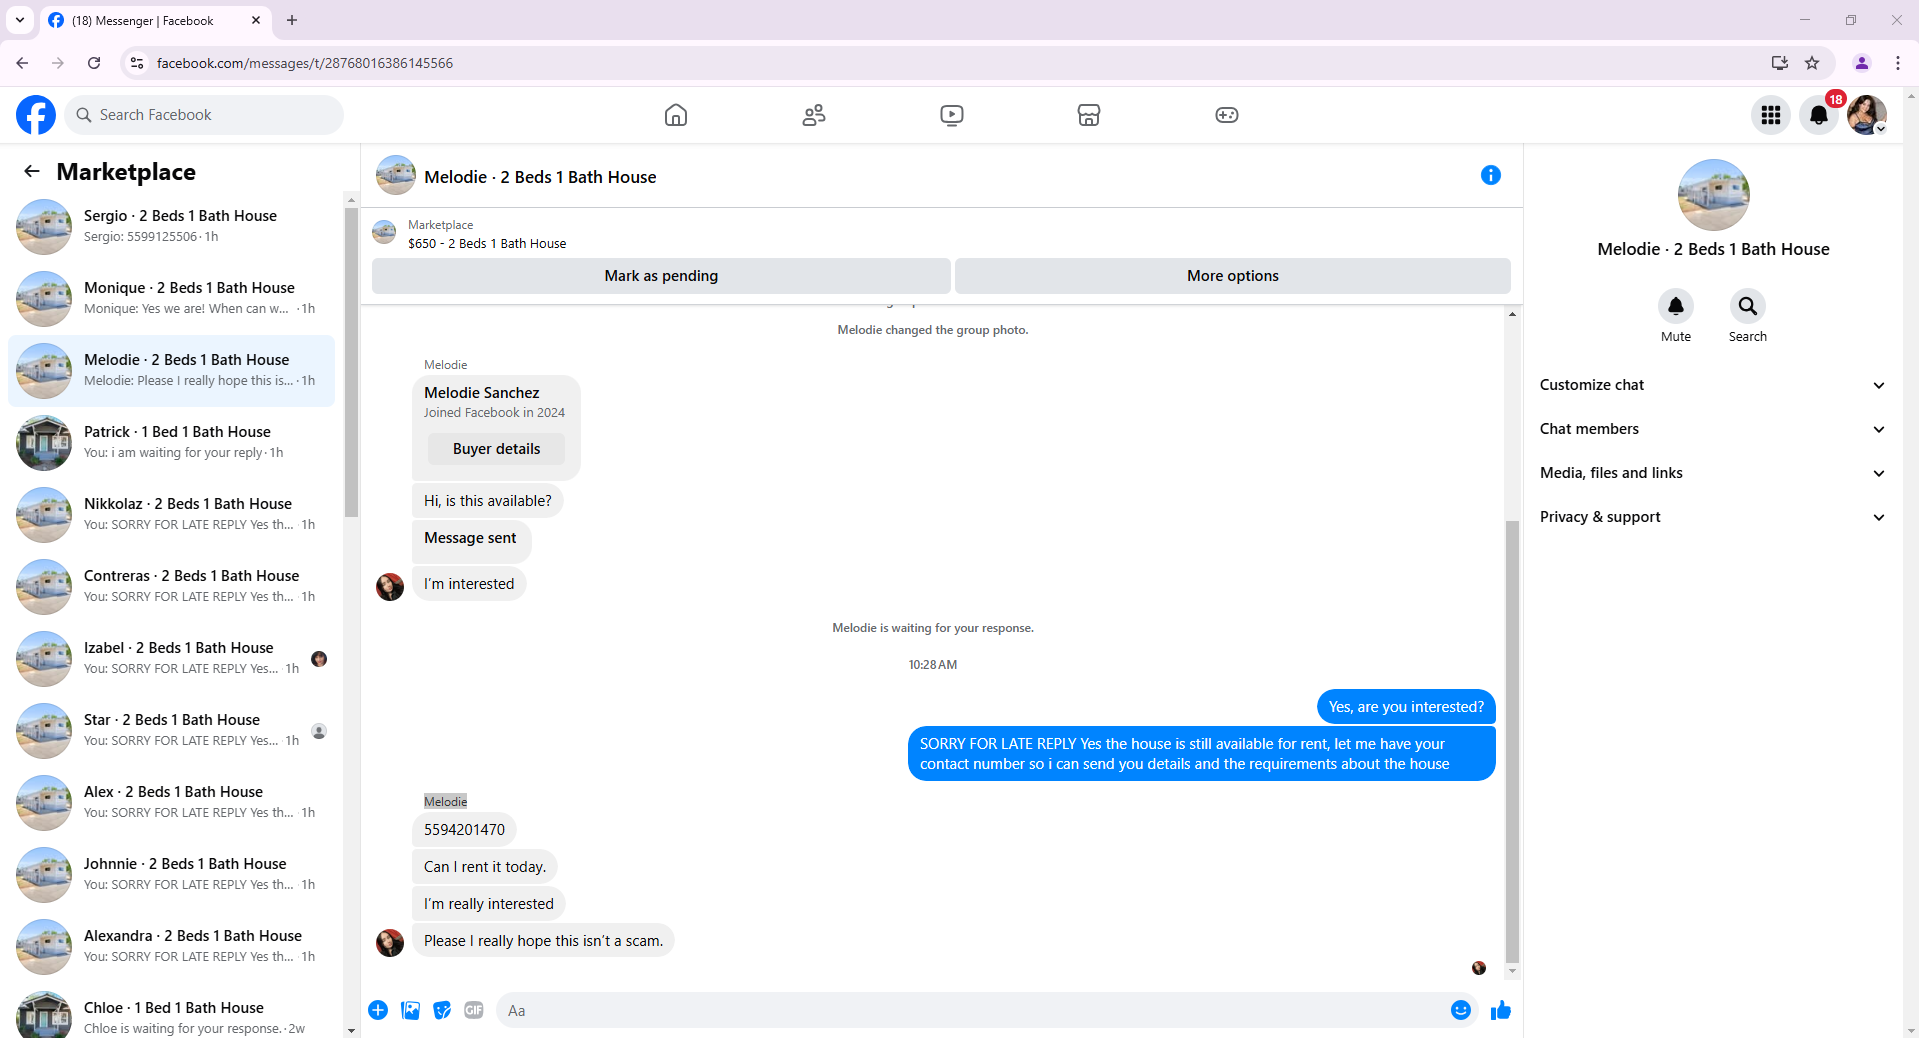The height and width of the screenshot is (1038, 1919).
Task: Mute the conversation with the bell icon
Action: pyautogui.click(x=1676, y=306)
